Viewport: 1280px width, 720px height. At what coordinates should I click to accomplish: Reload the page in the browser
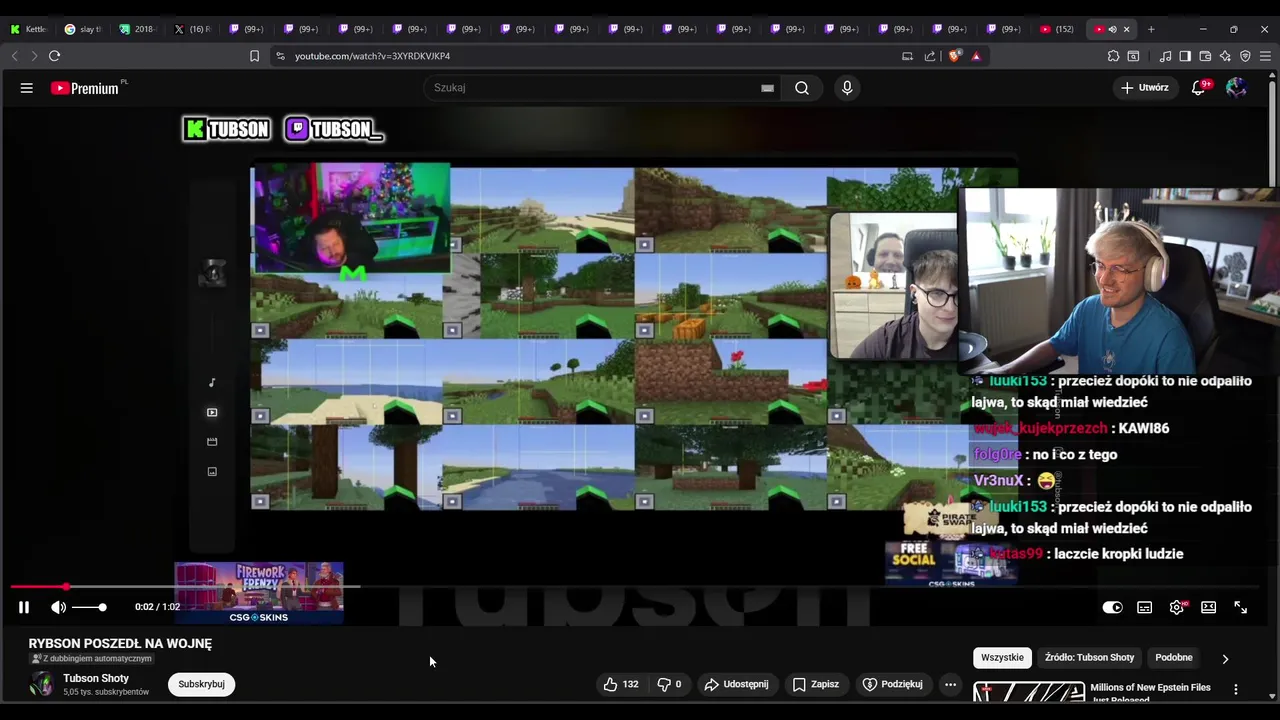pyautogui.click(x=54, y=56)
